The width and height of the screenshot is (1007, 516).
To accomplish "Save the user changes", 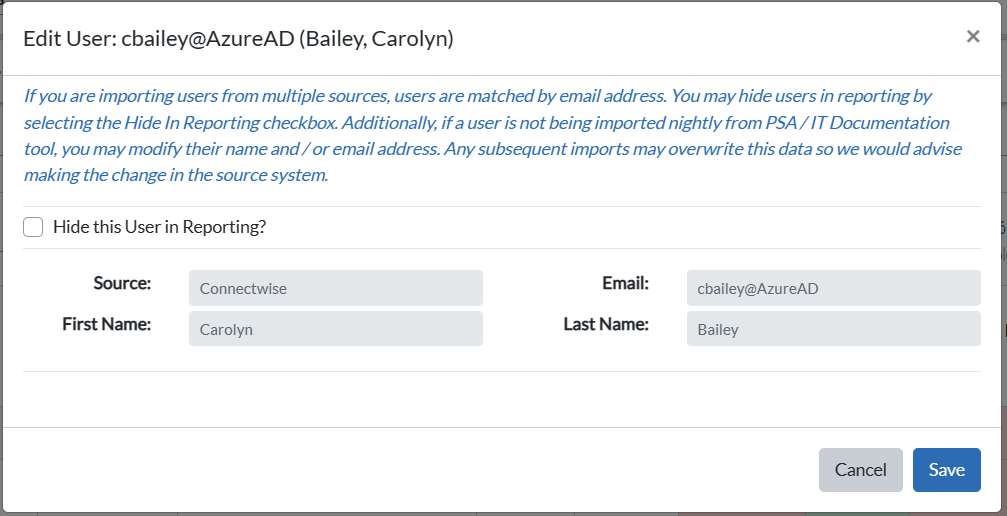I will 947,470.
